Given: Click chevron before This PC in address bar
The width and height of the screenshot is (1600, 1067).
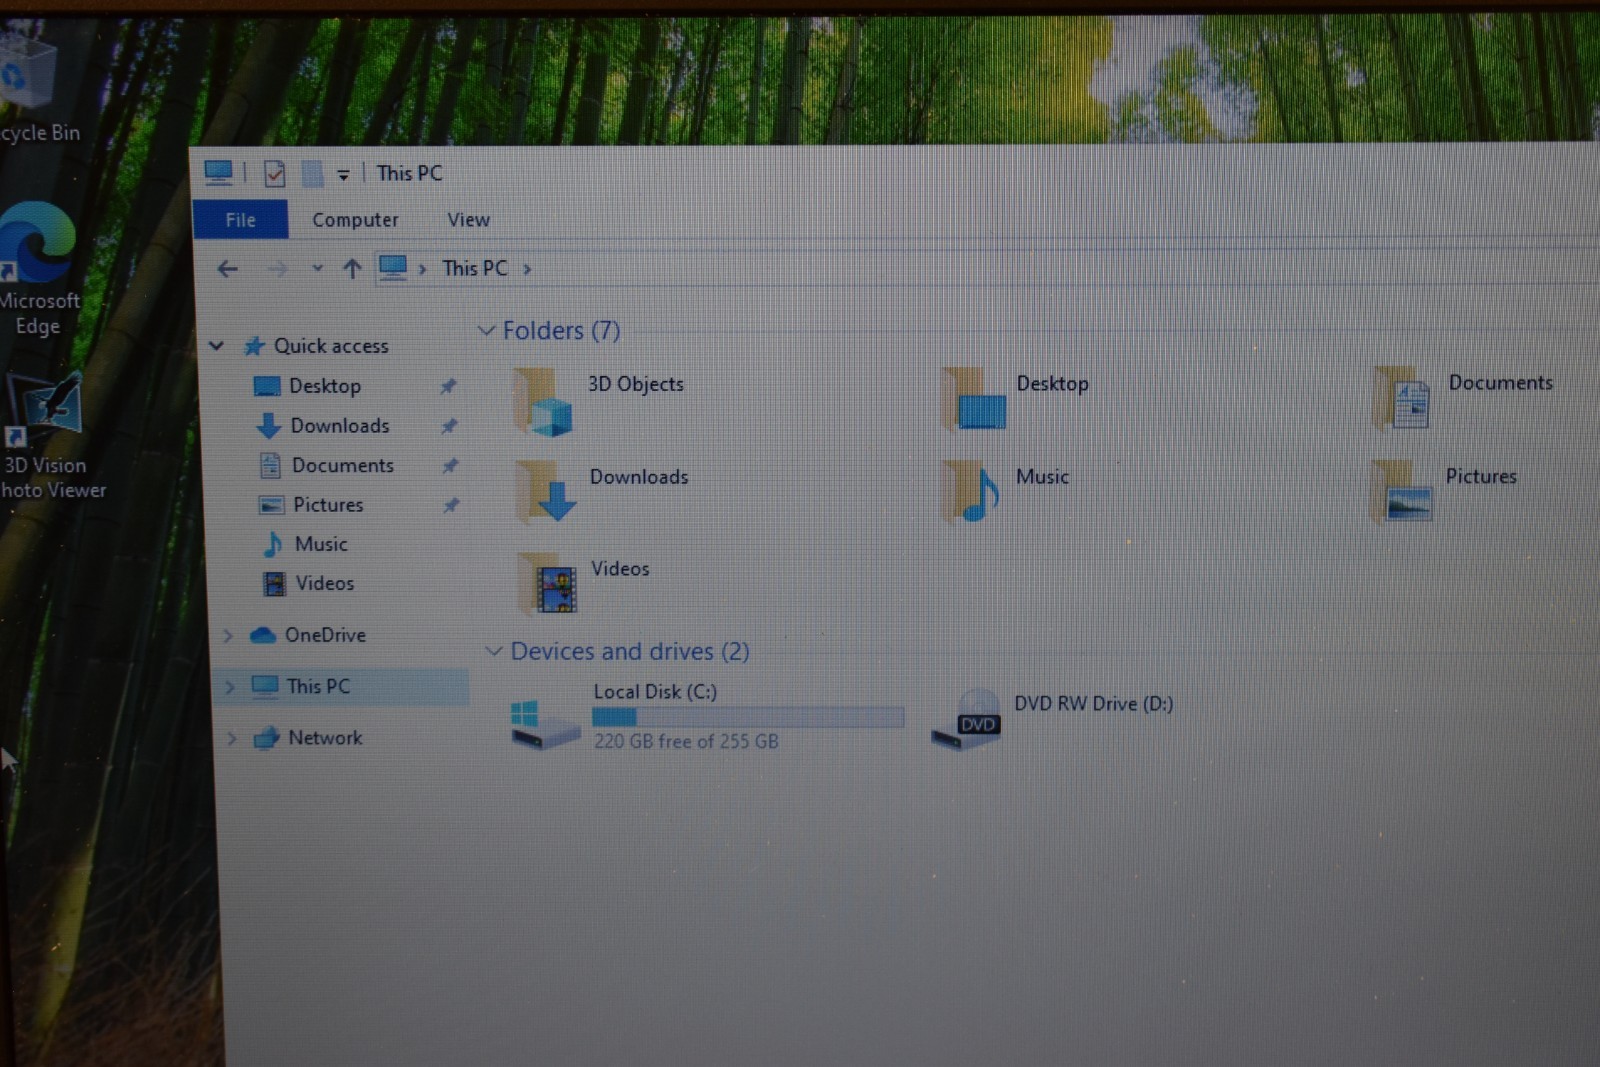Looking at the screenshot, I should (422, 269).
